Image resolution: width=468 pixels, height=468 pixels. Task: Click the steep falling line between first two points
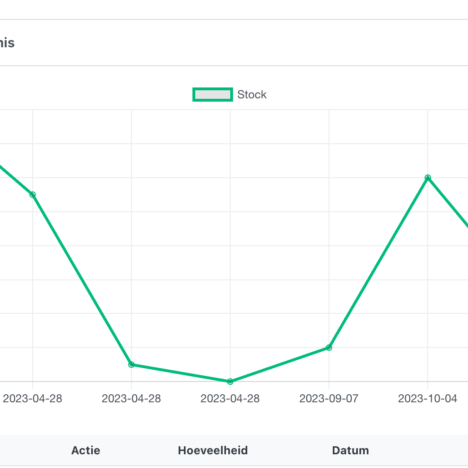tap(82, 279)
